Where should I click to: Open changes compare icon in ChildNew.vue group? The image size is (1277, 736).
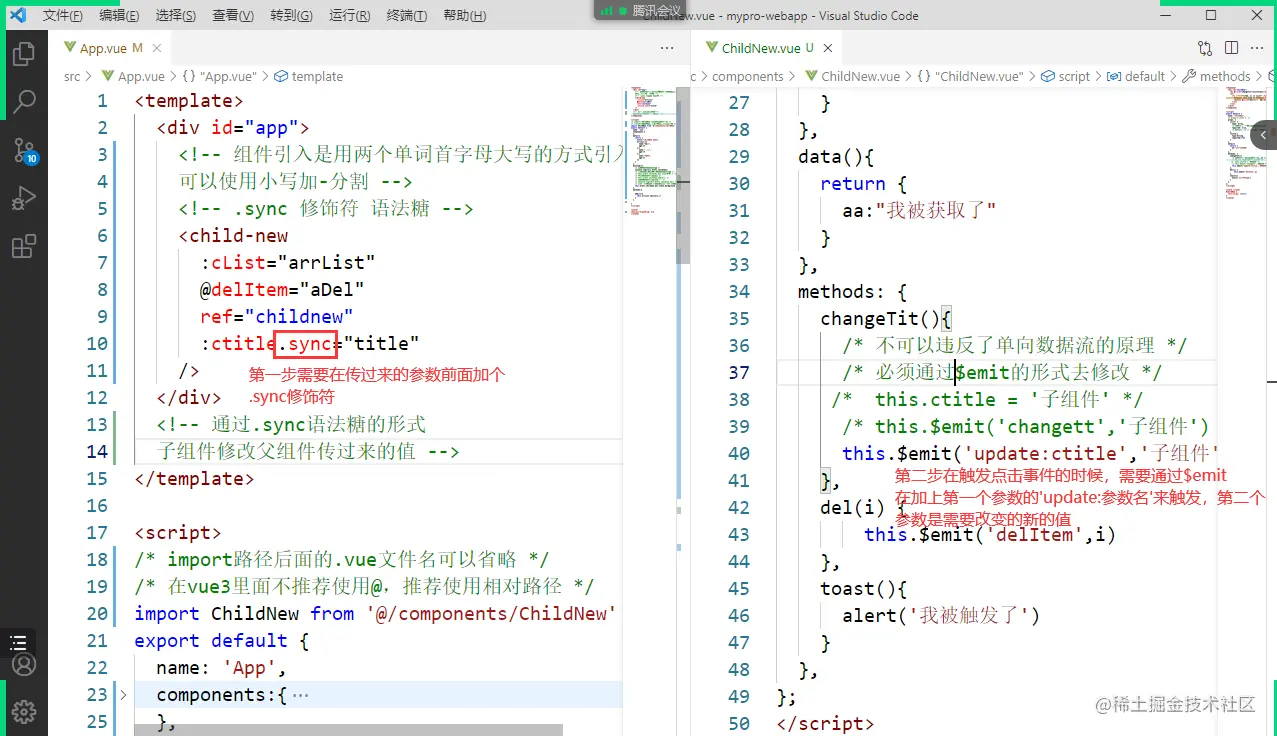click(1205, 48)
